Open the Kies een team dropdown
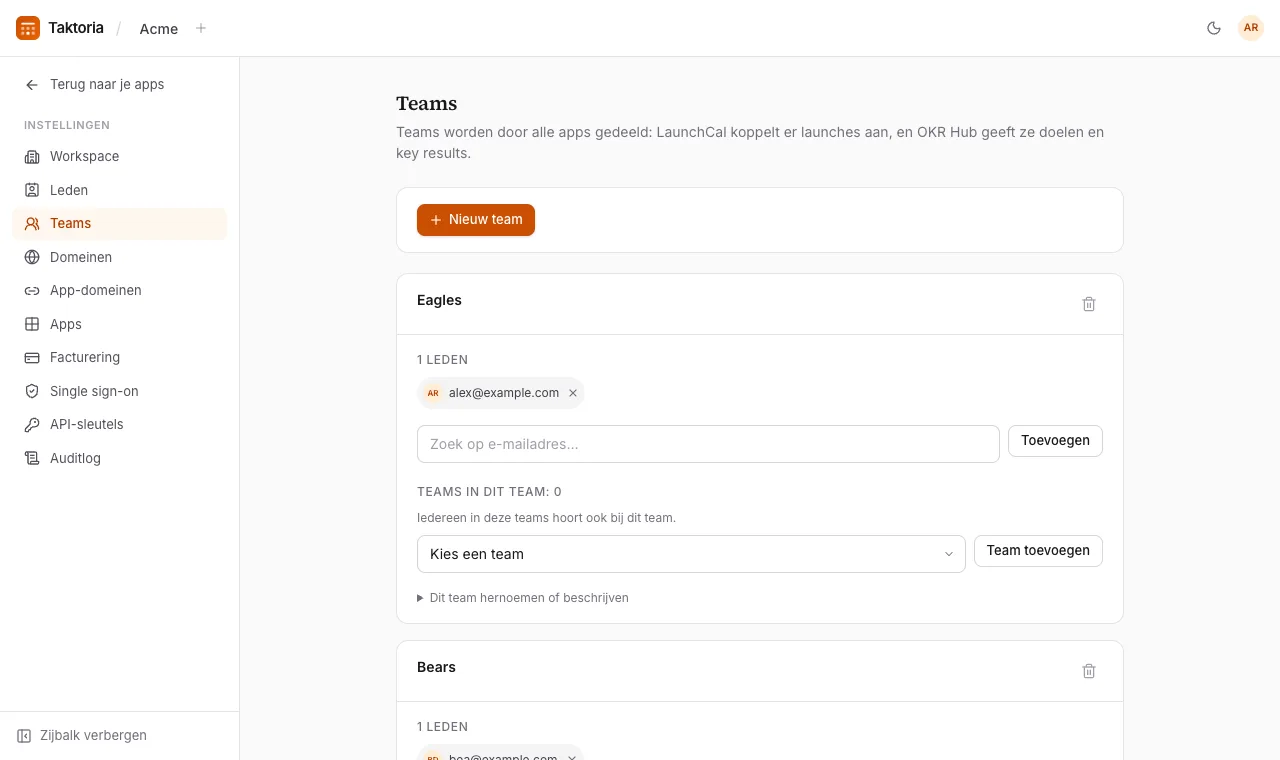Viewport: 1280px width, 760px height. click(691, 554)
